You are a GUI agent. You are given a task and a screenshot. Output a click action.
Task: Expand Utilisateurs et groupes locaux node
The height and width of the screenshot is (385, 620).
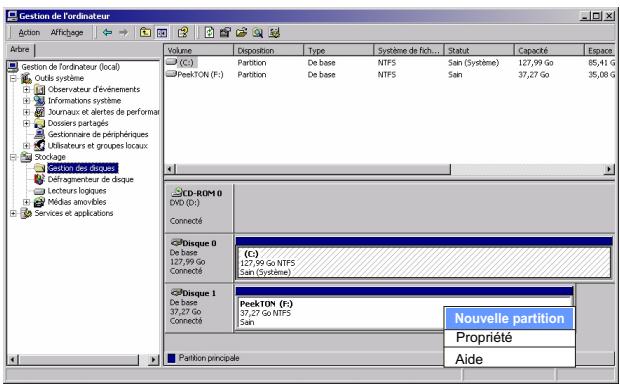click(26, 146)
